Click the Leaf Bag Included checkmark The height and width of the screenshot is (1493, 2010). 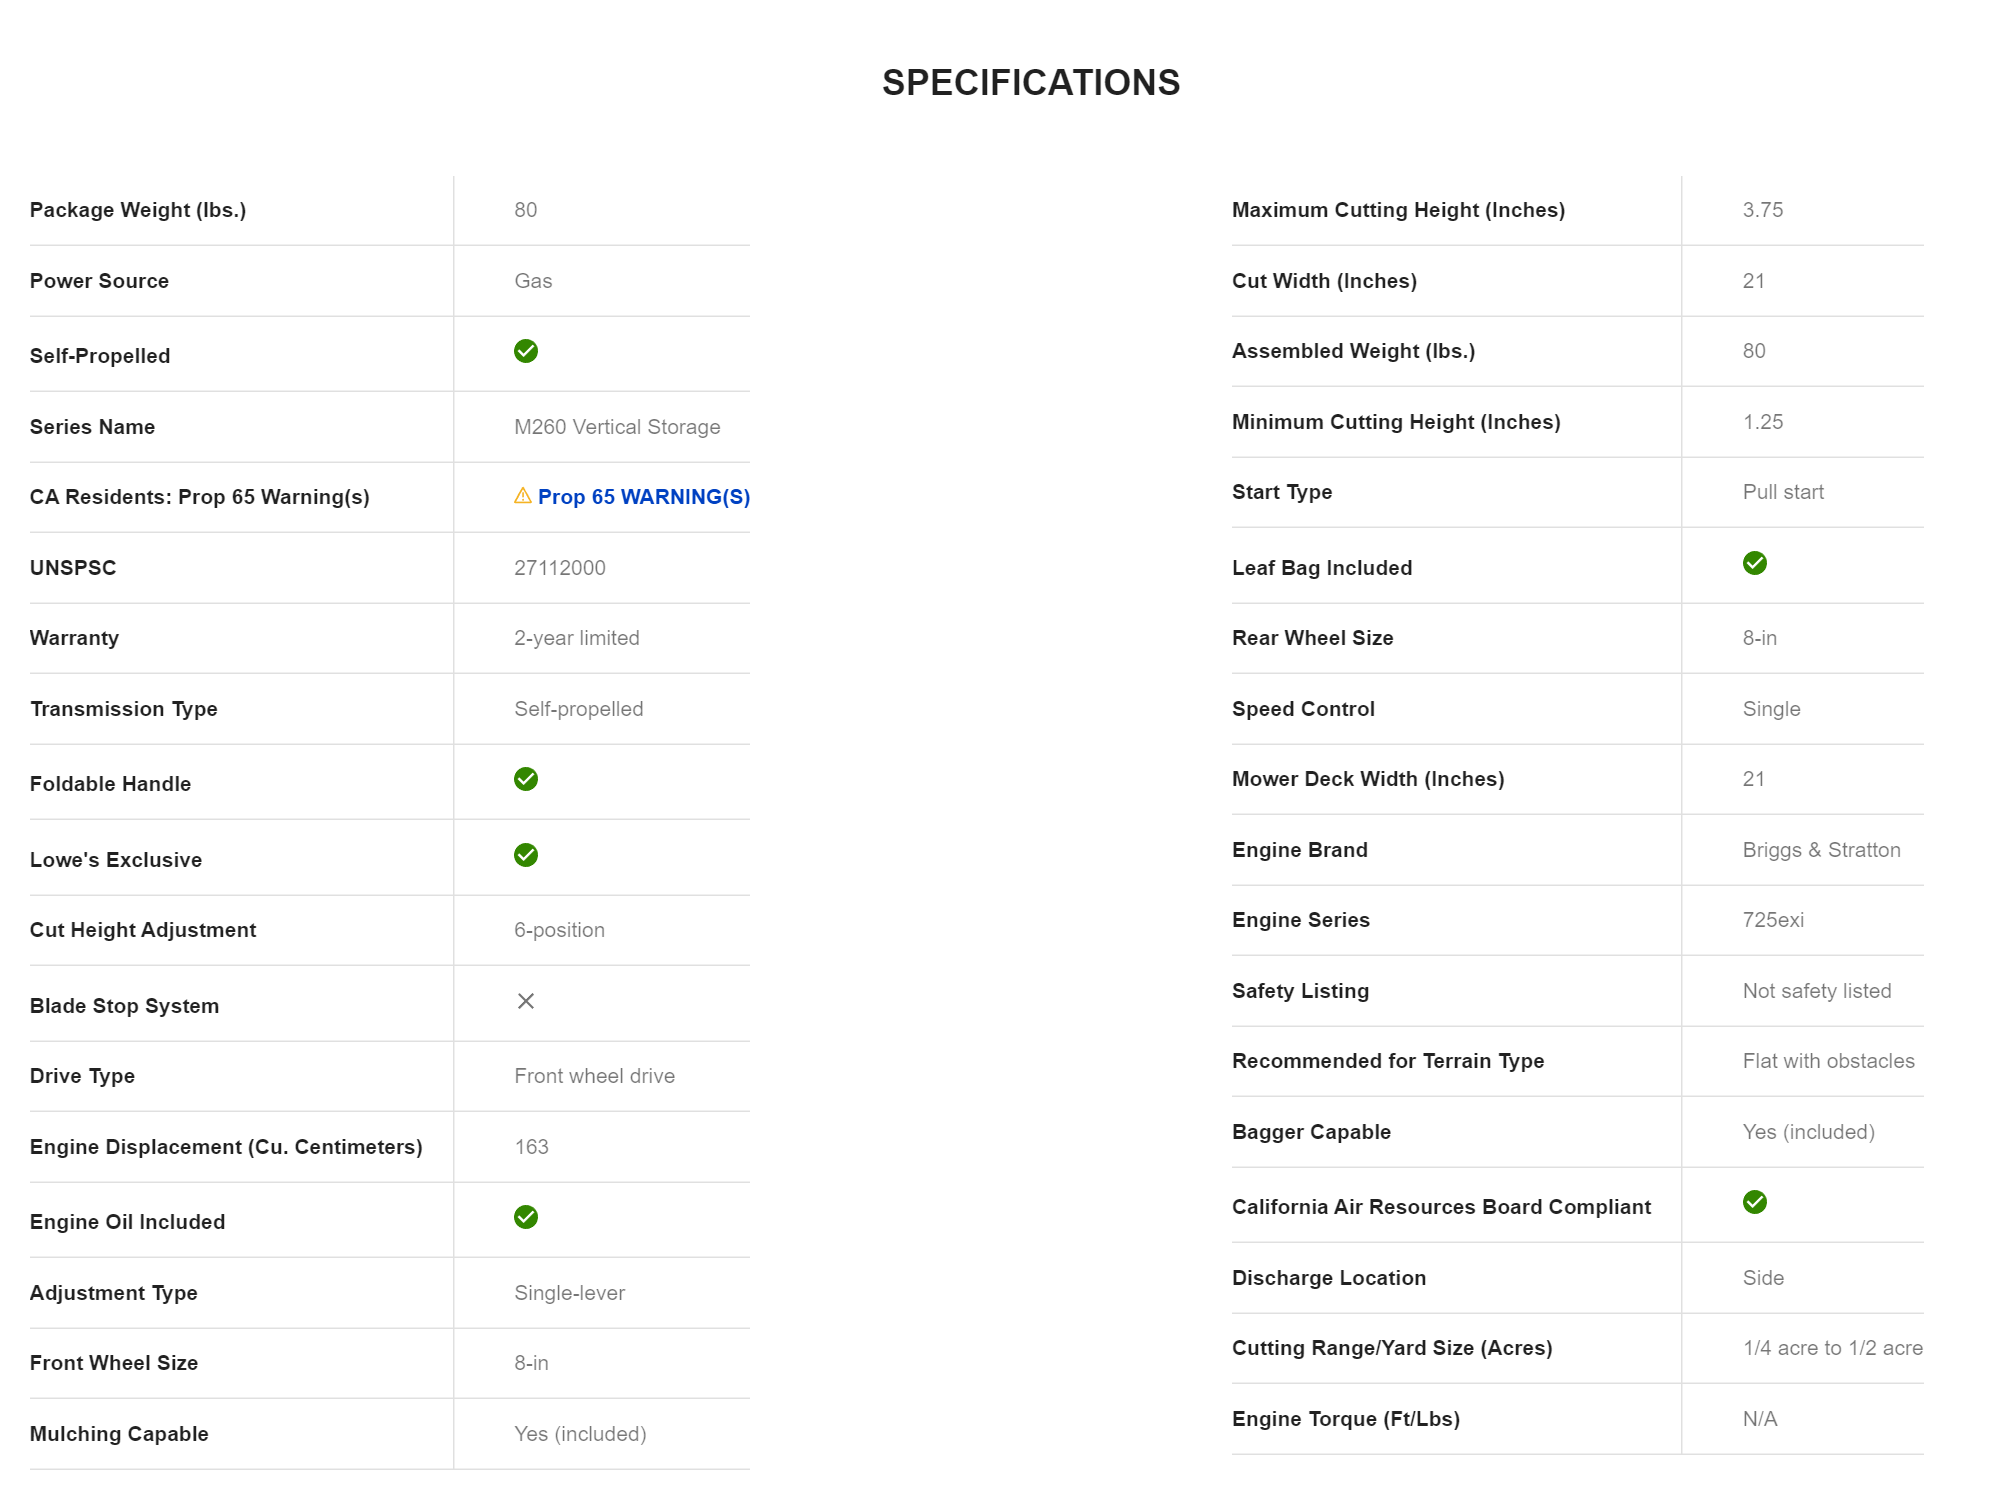point(1754,563)
